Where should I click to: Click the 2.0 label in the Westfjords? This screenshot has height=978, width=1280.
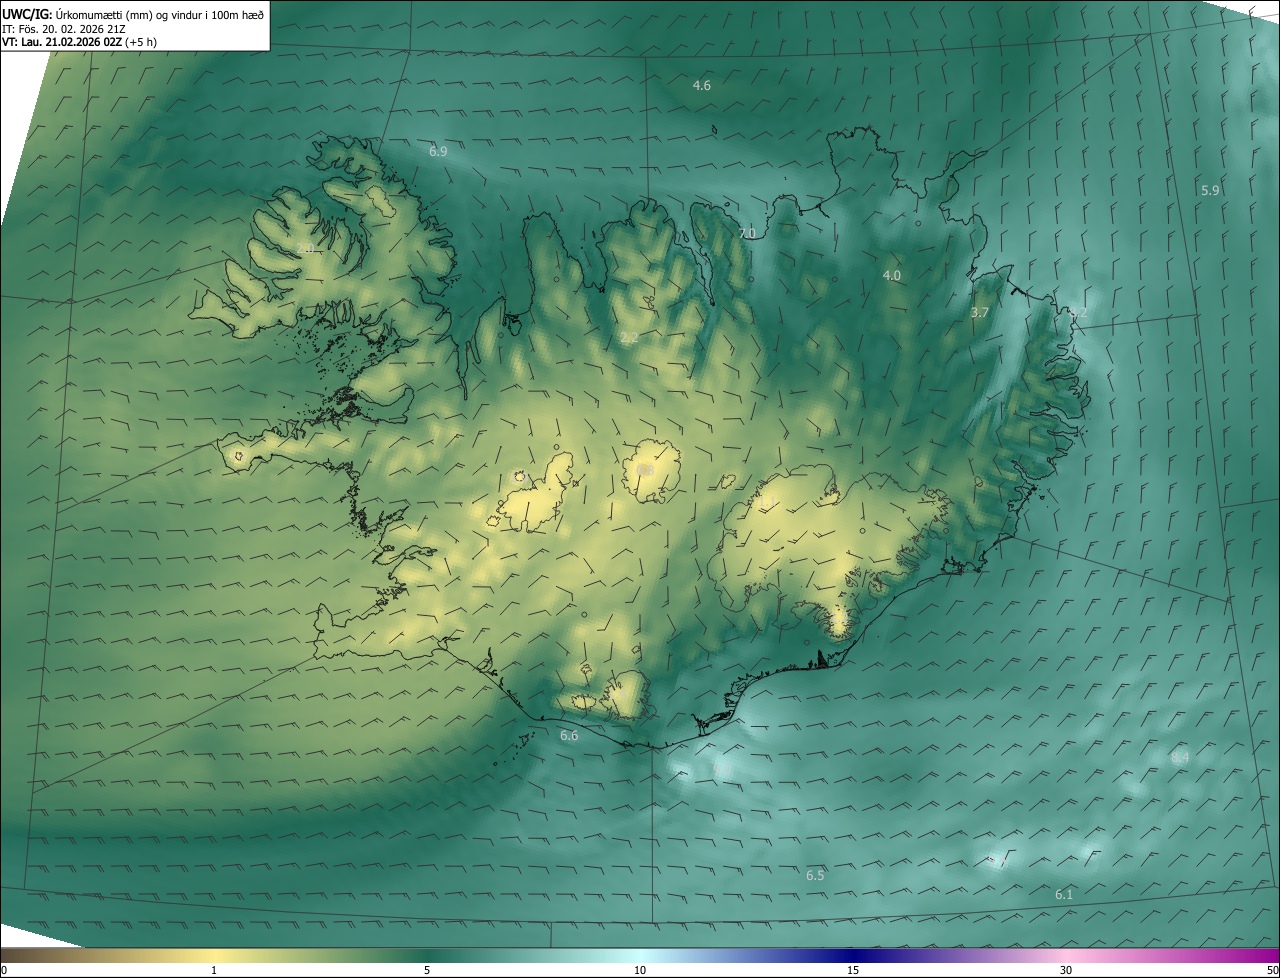point(305,248)
